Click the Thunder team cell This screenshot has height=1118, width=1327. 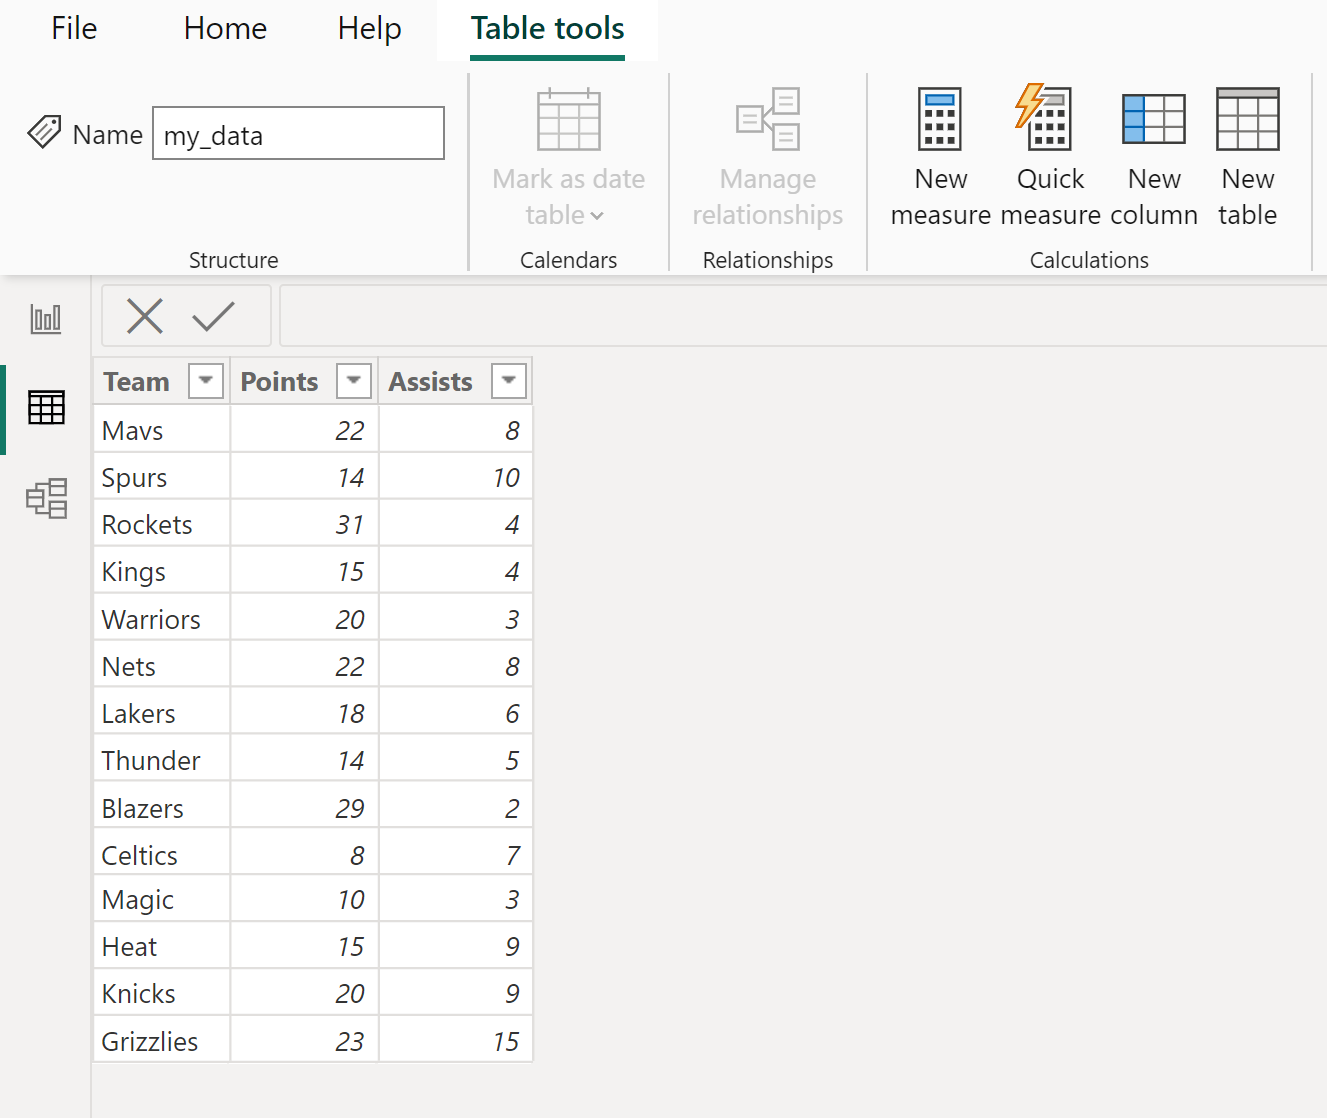pyautogui.click(x=162, y=760)
